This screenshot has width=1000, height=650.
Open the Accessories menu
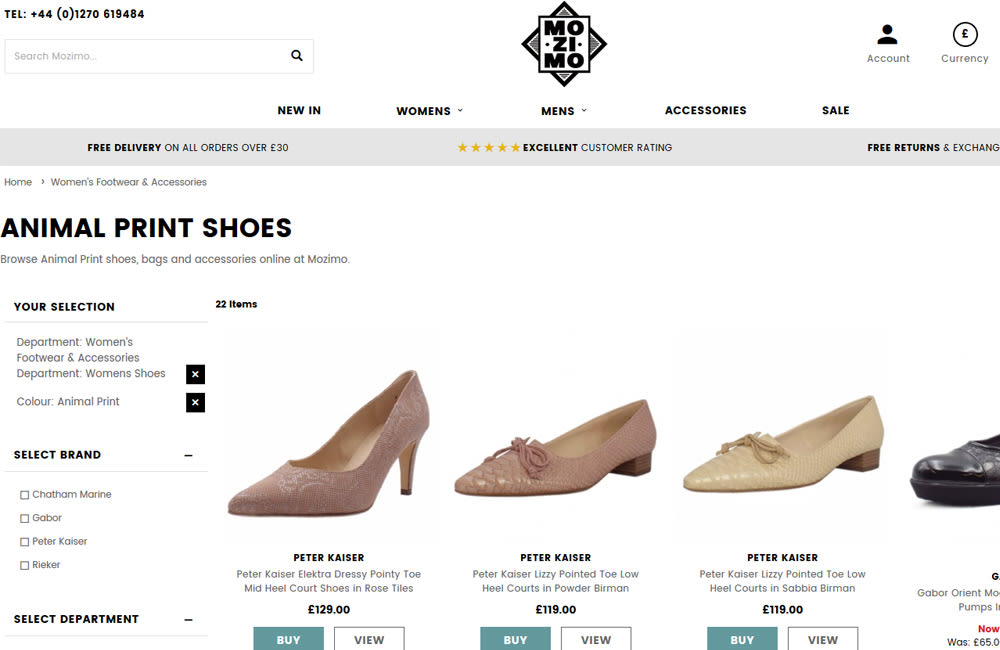point(705,110)
